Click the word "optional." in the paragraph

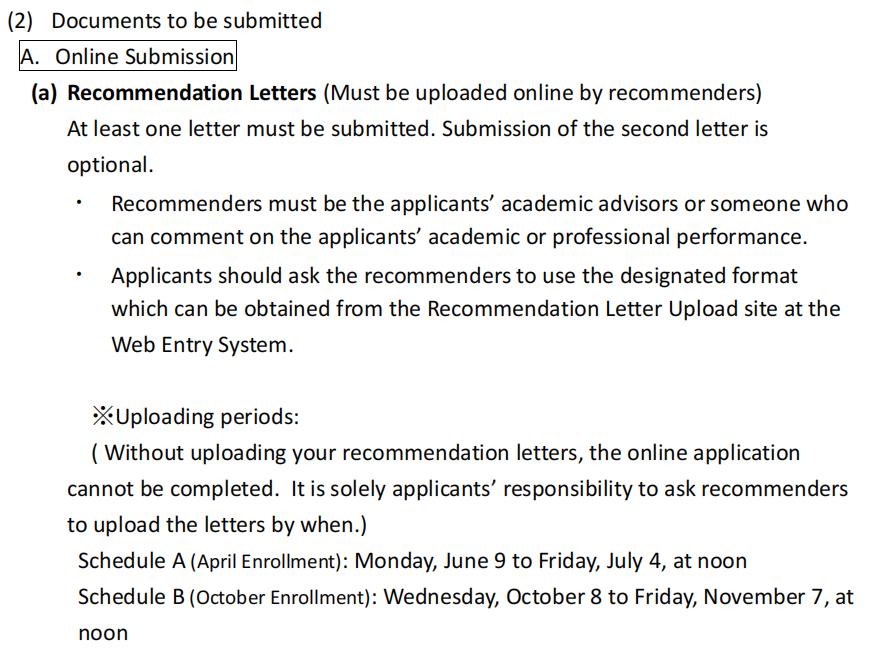pyautogui.click(x=110, y=165)
